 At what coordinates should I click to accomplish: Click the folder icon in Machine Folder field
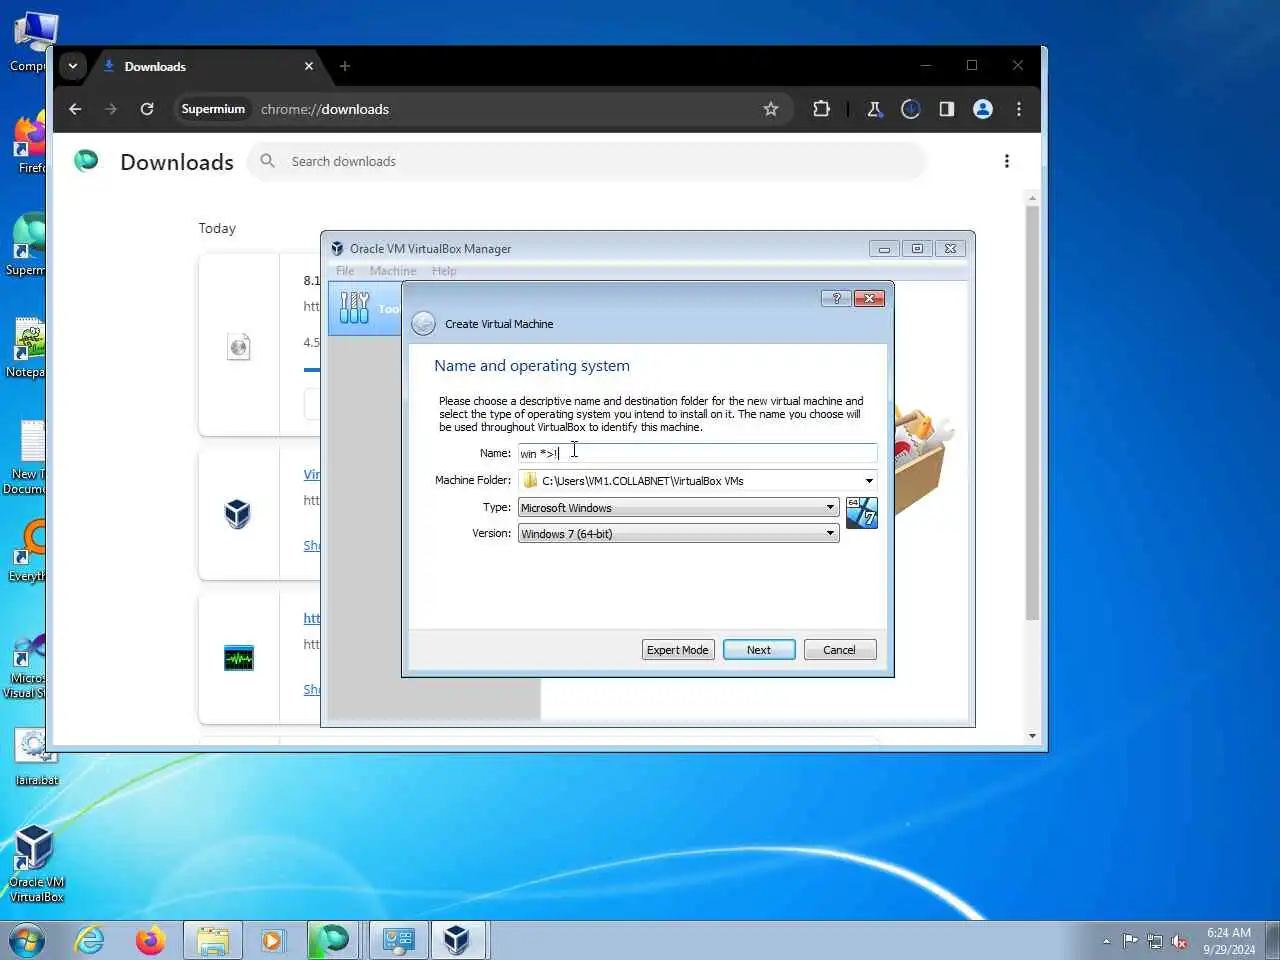point(530,481)
